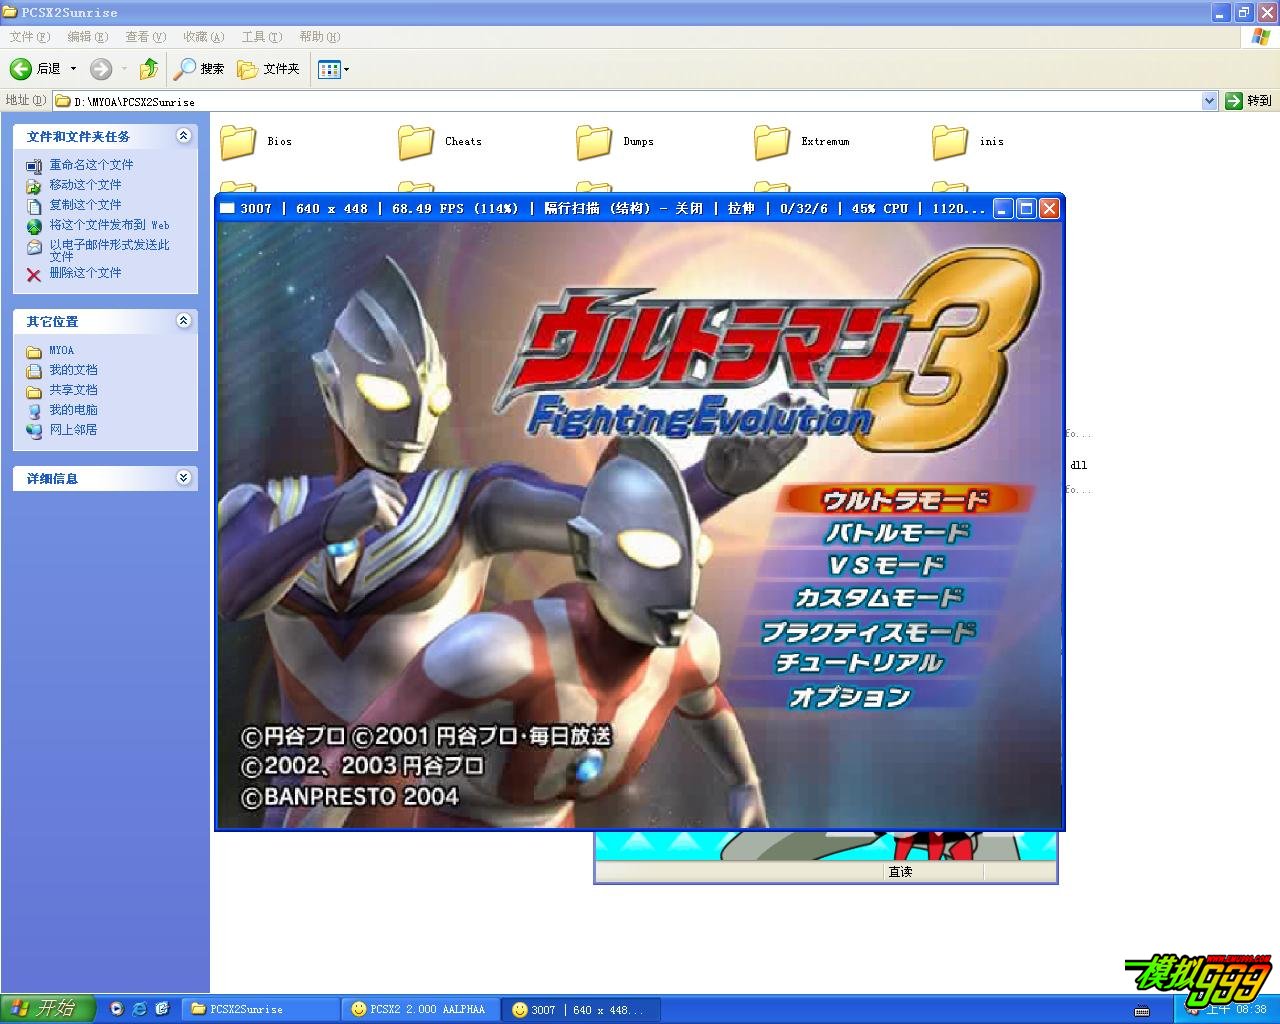Switch to 3007 game window taskbar button
The image size is (1280, 1024).
click(x=582, y=1009)
